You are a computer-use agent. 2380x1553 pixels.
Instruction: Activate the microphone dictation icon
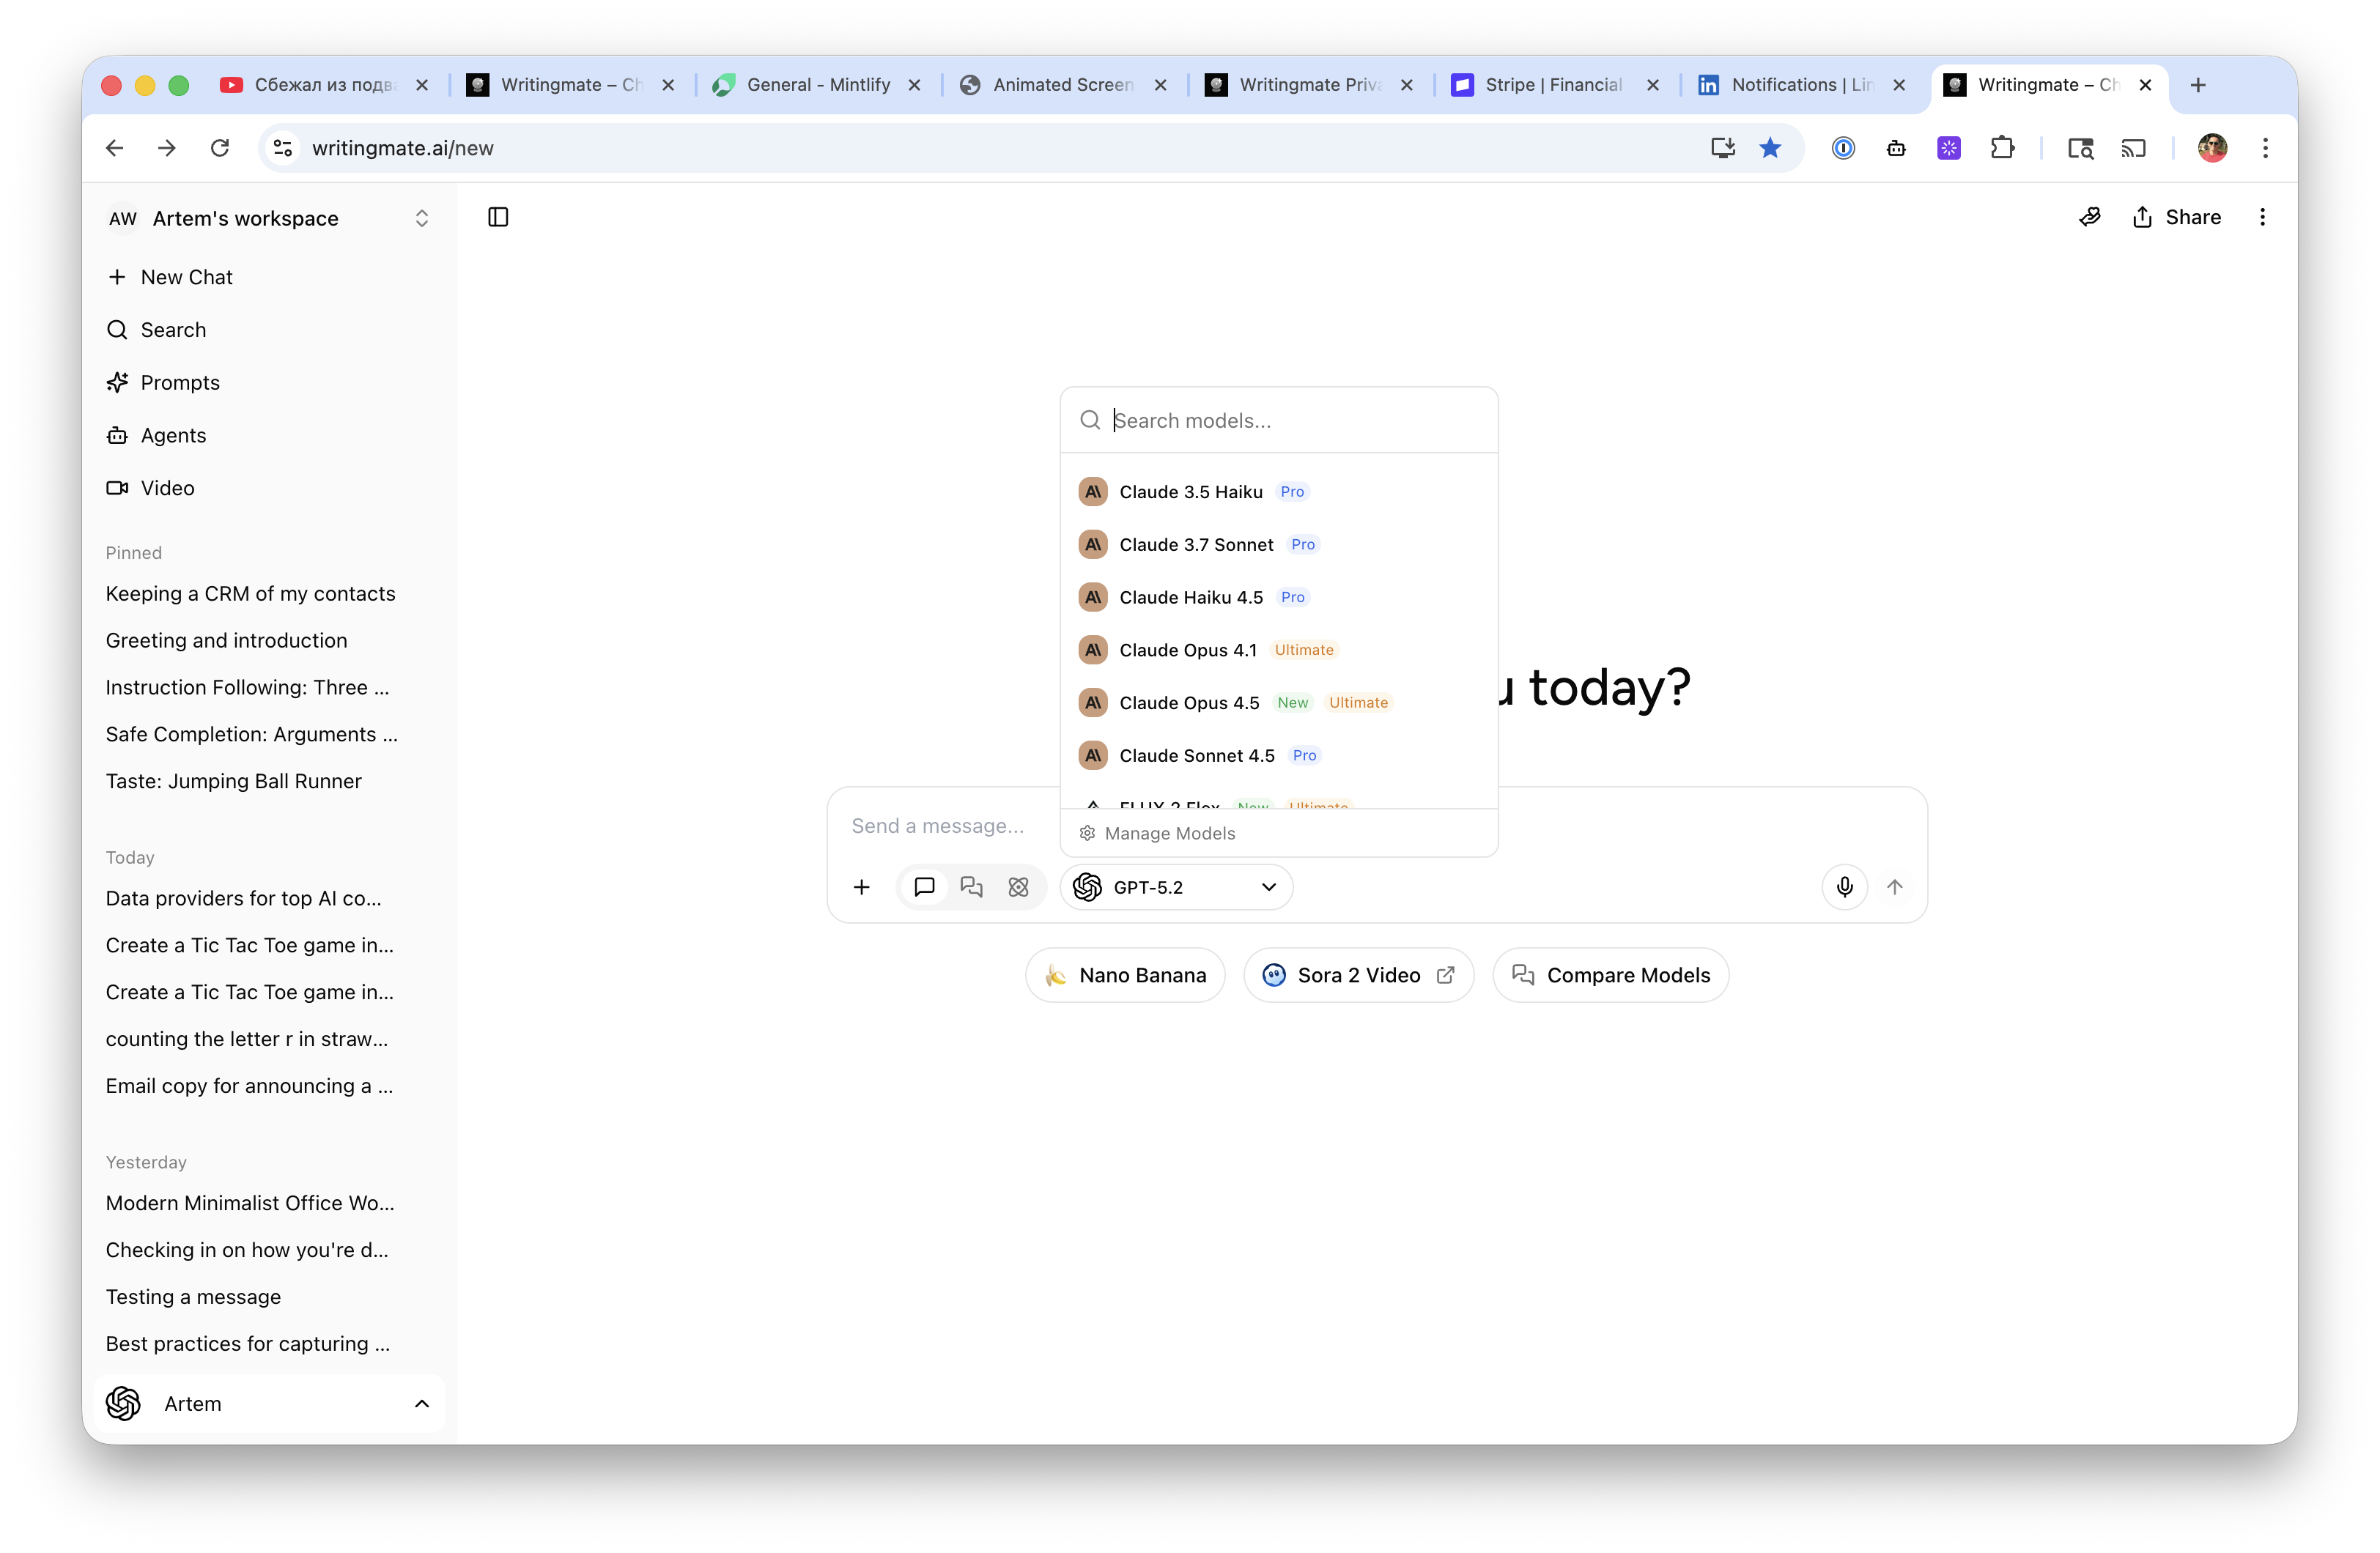(x=1844, y=887)
